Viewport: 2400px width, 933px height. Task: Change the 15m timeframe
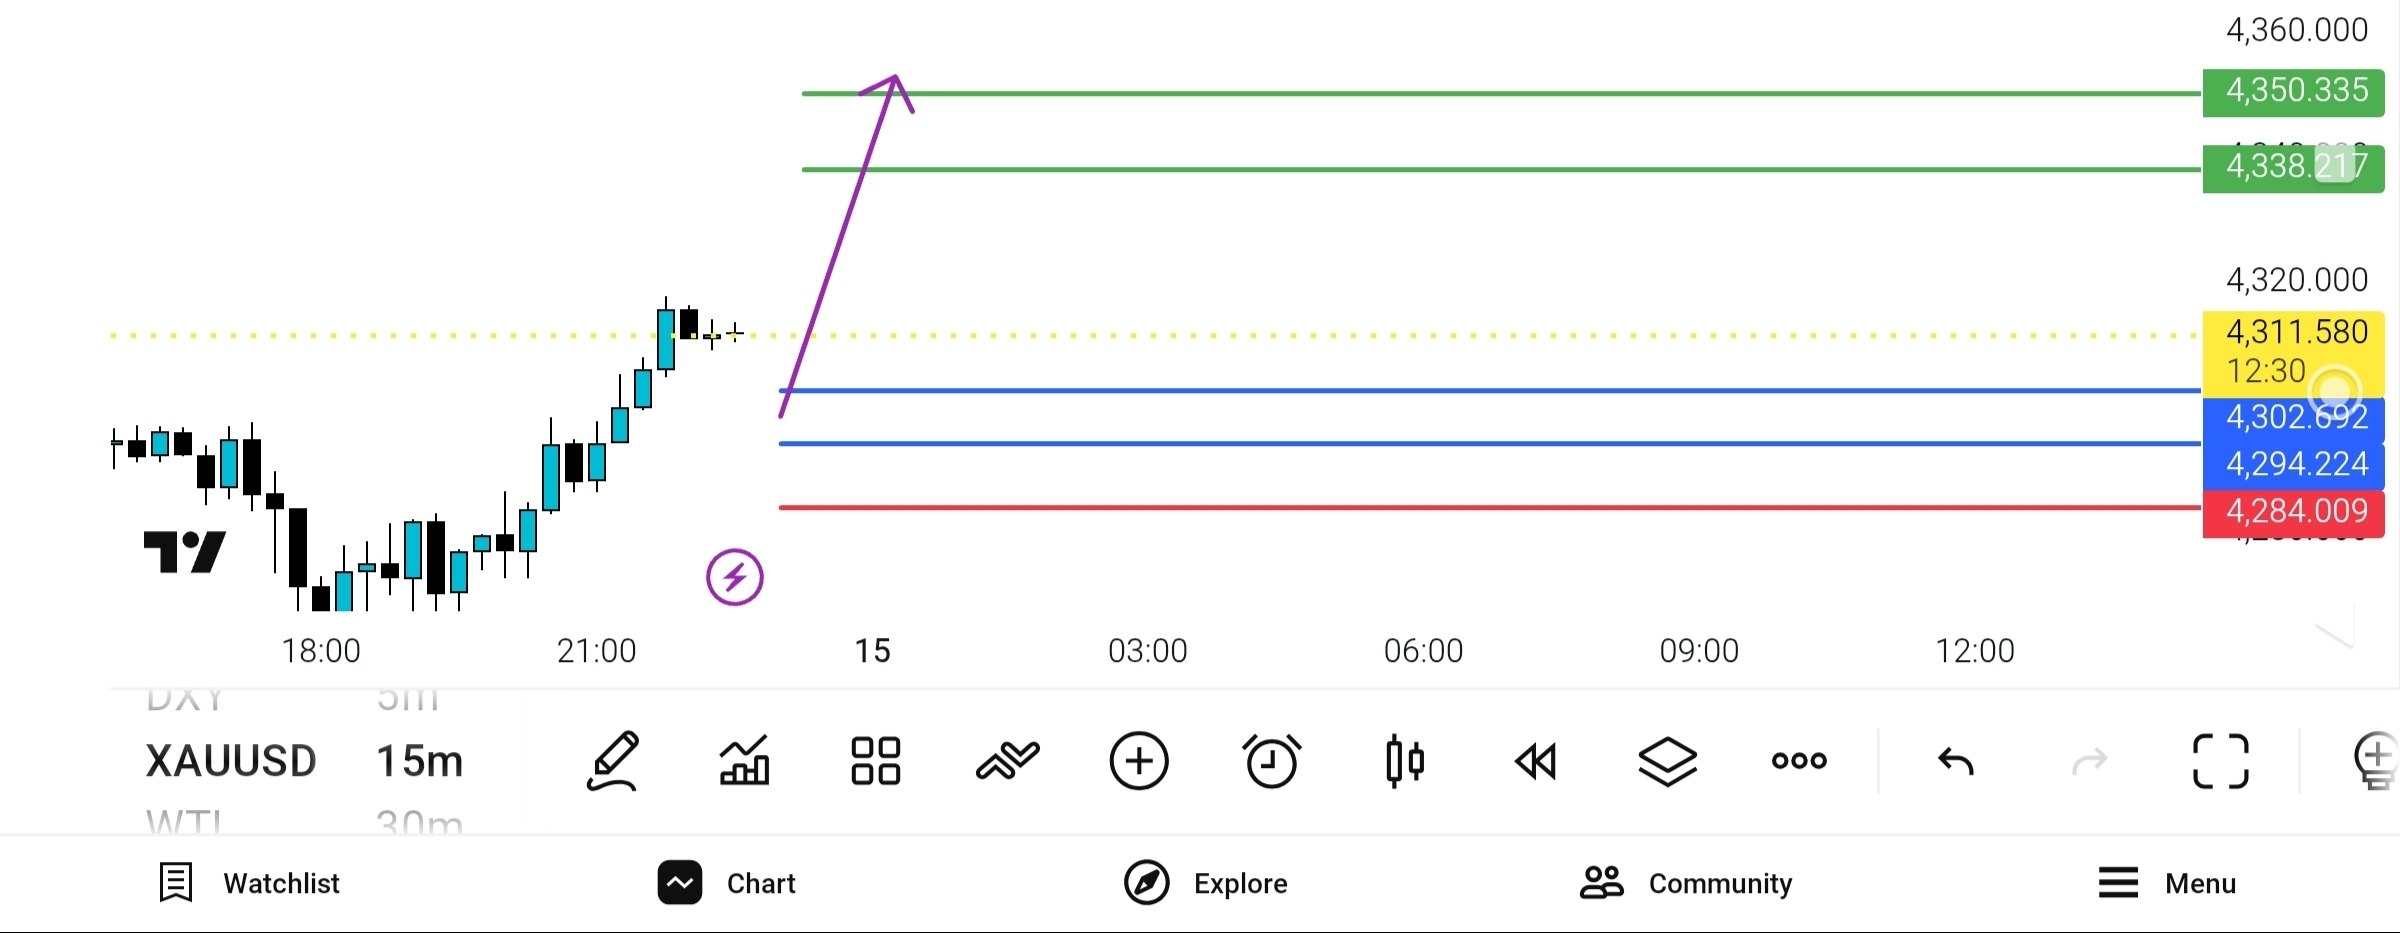coord(420,761)
